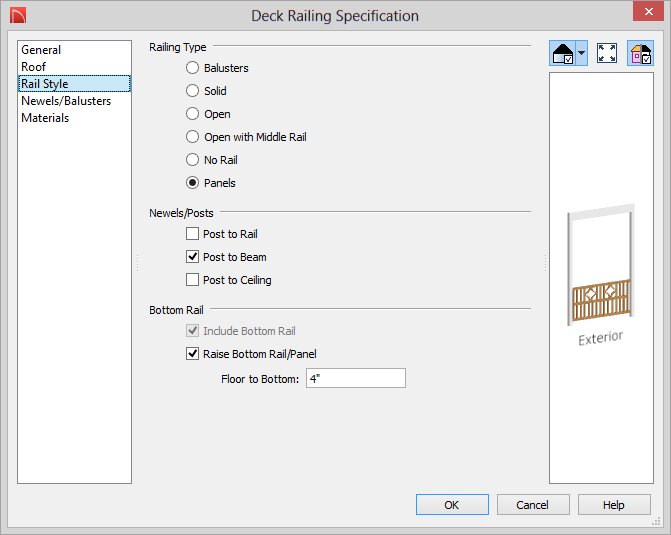Open the General panel
Image resolution: width=671 pixels, height=535 pixels.
point(41,50)
